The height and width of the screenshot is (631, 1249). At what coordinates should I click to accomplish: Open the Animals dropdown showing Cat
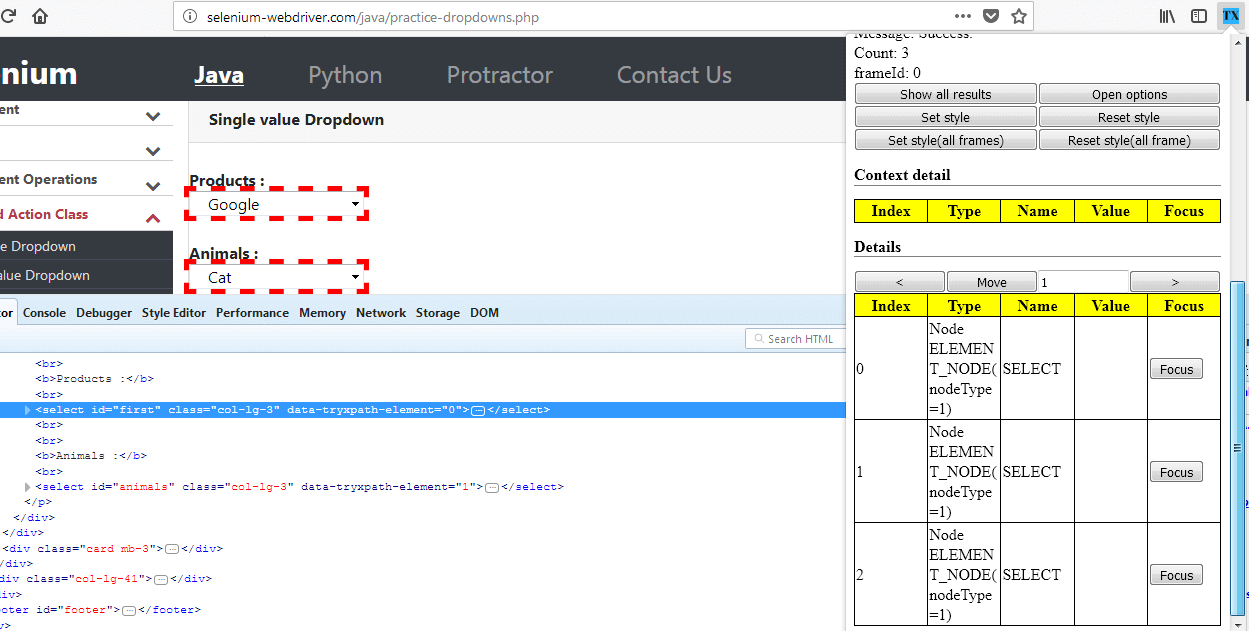tap(276, 277)
